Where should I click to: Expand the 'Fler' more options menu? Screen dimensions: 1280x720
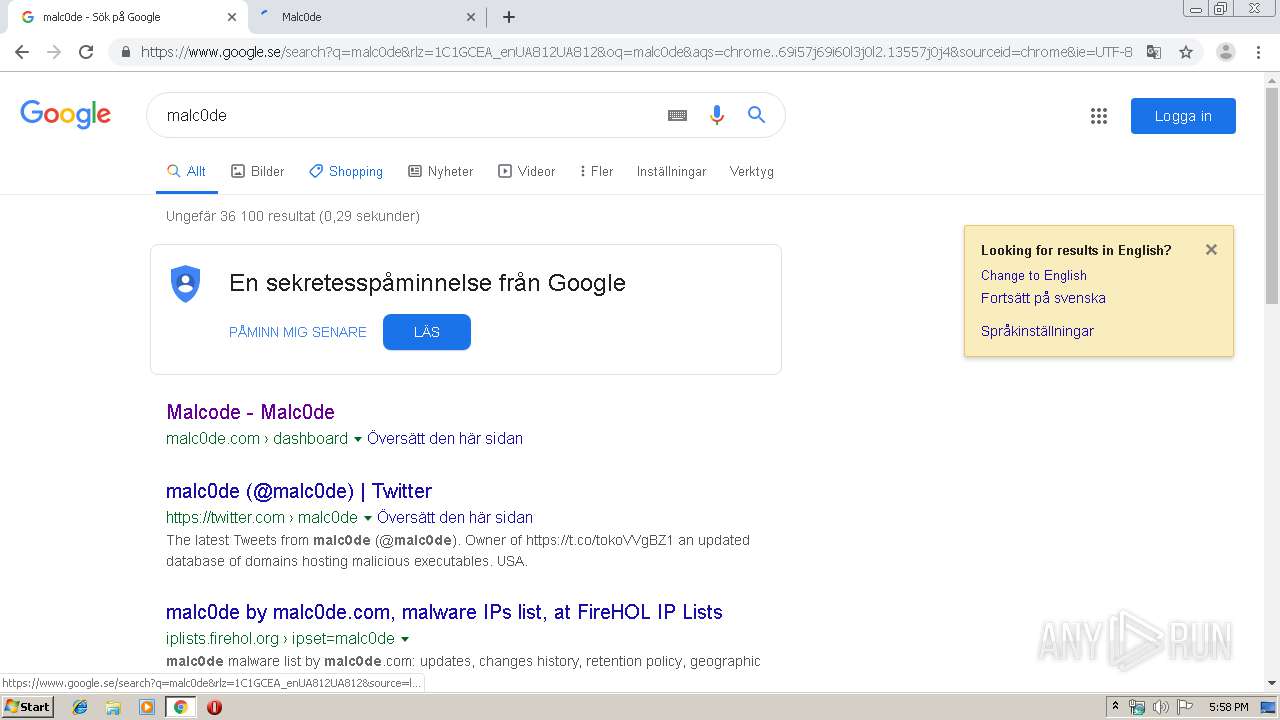(596, 171)
